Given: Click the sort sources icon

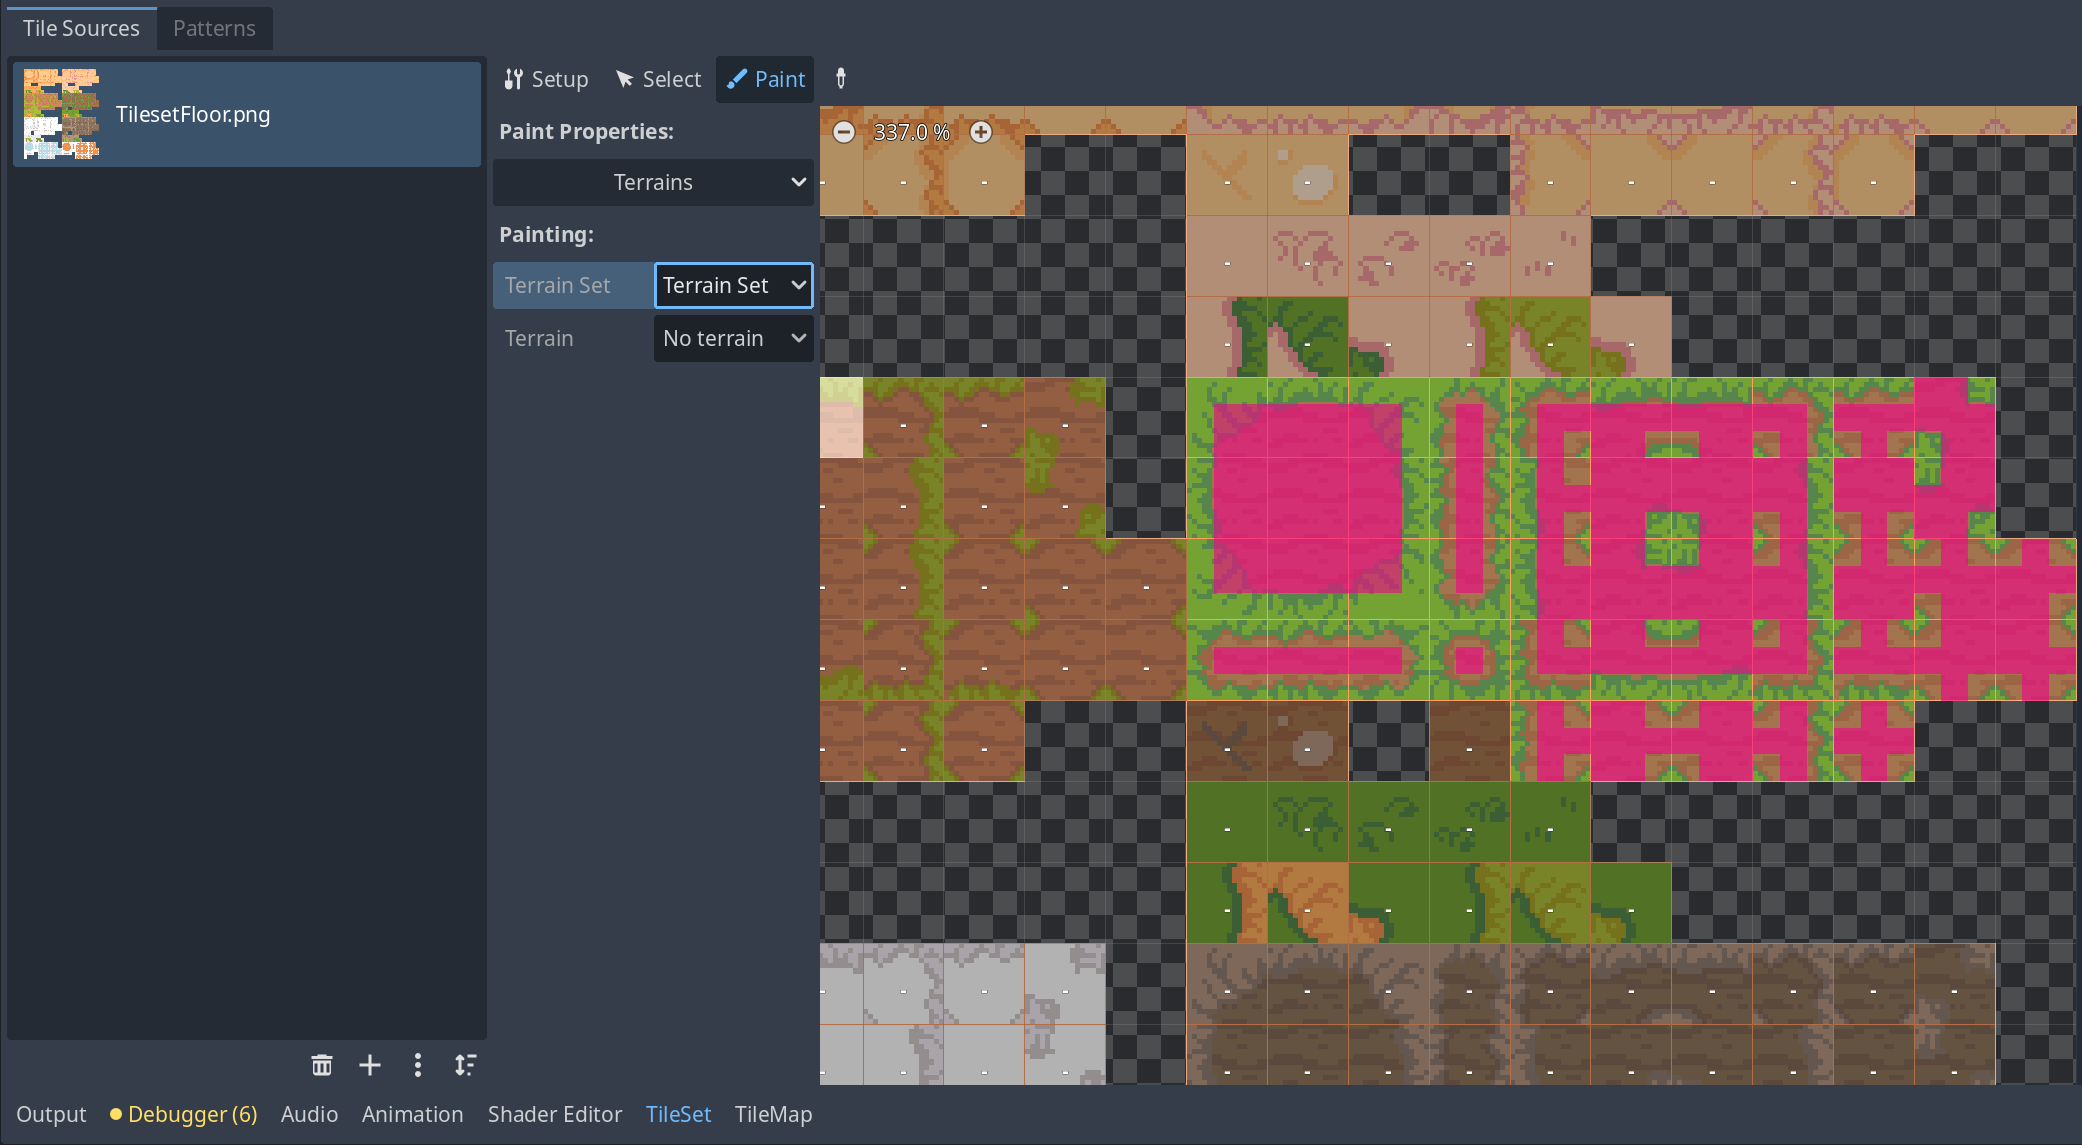Looking at the screenshot, I should click(465, 1065).
